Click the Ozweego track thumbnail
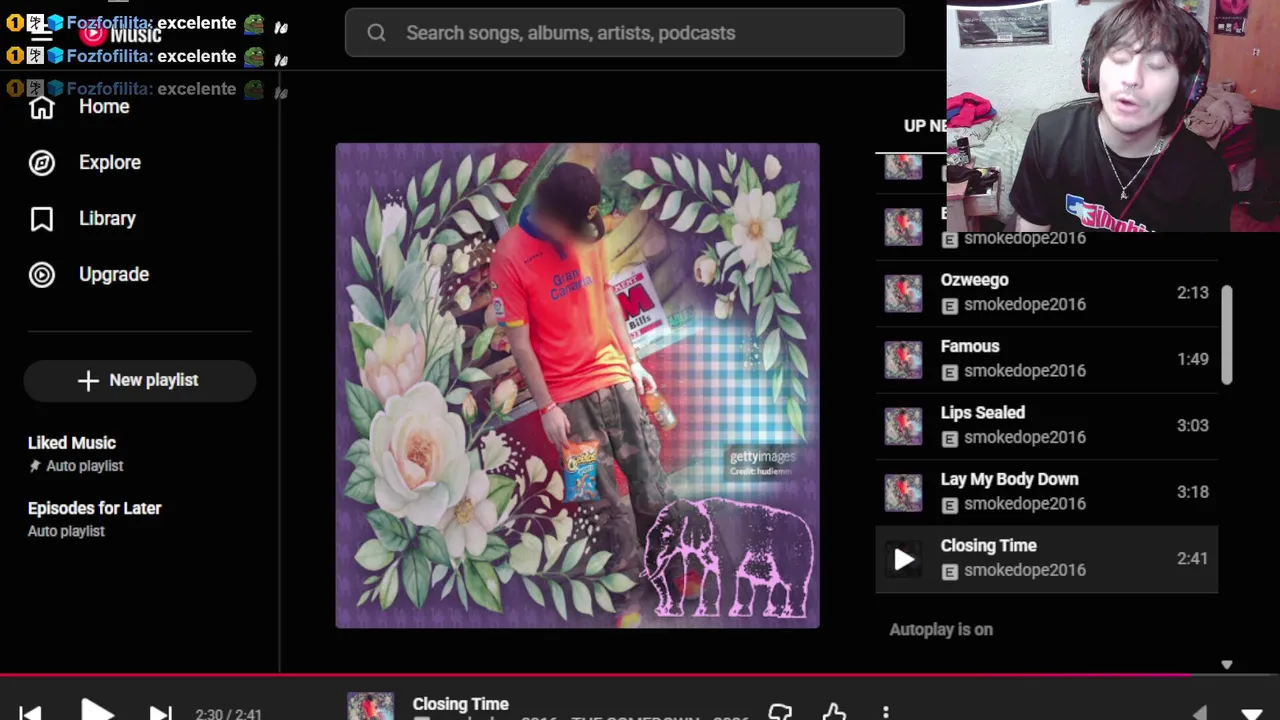This screenshot has height=720, width=1280. tap(903, 293)
